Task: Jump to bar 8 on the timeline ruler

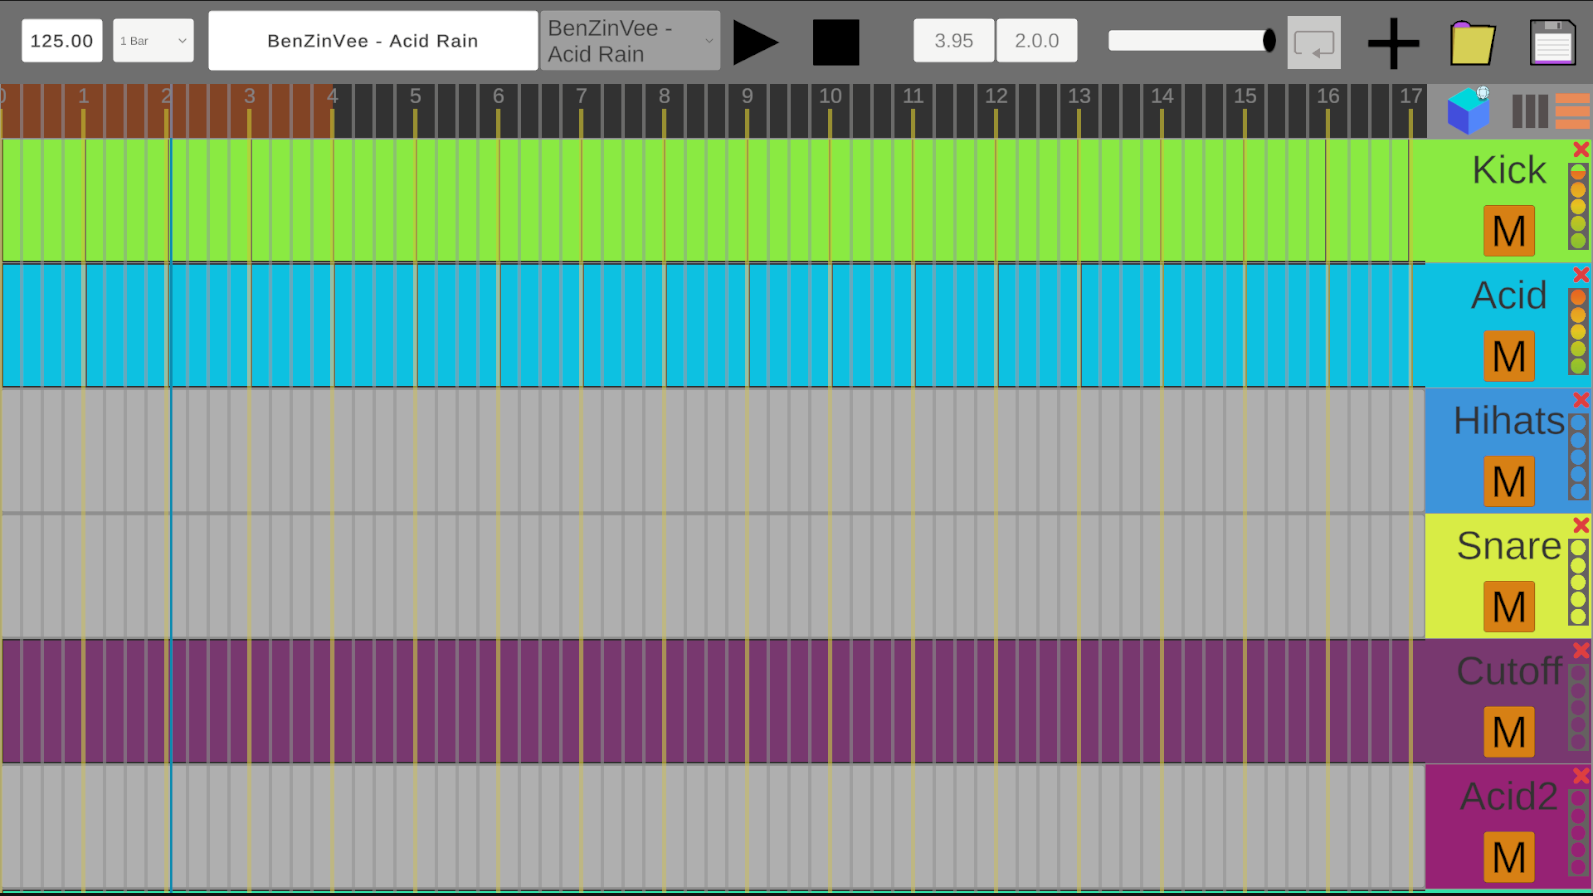Action: pos(665,97)
